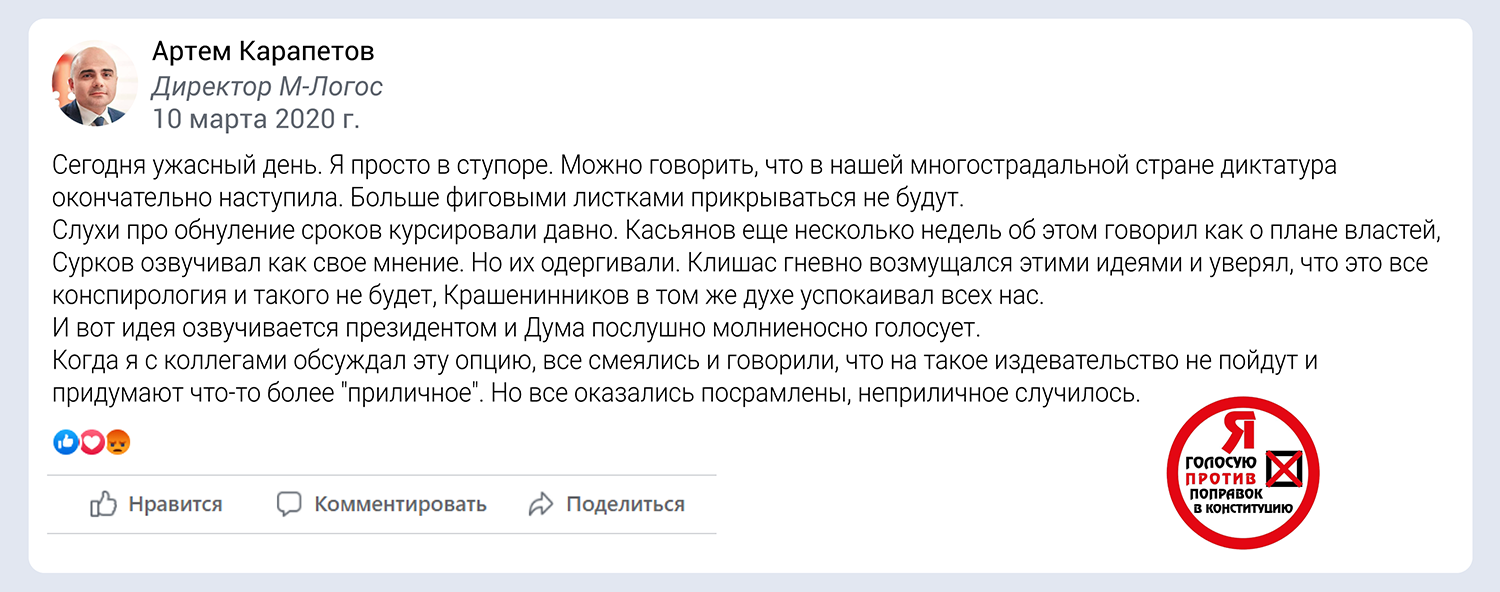
Task: Click the thumbs-up icon beside Нравится
Action: (103, 504)
